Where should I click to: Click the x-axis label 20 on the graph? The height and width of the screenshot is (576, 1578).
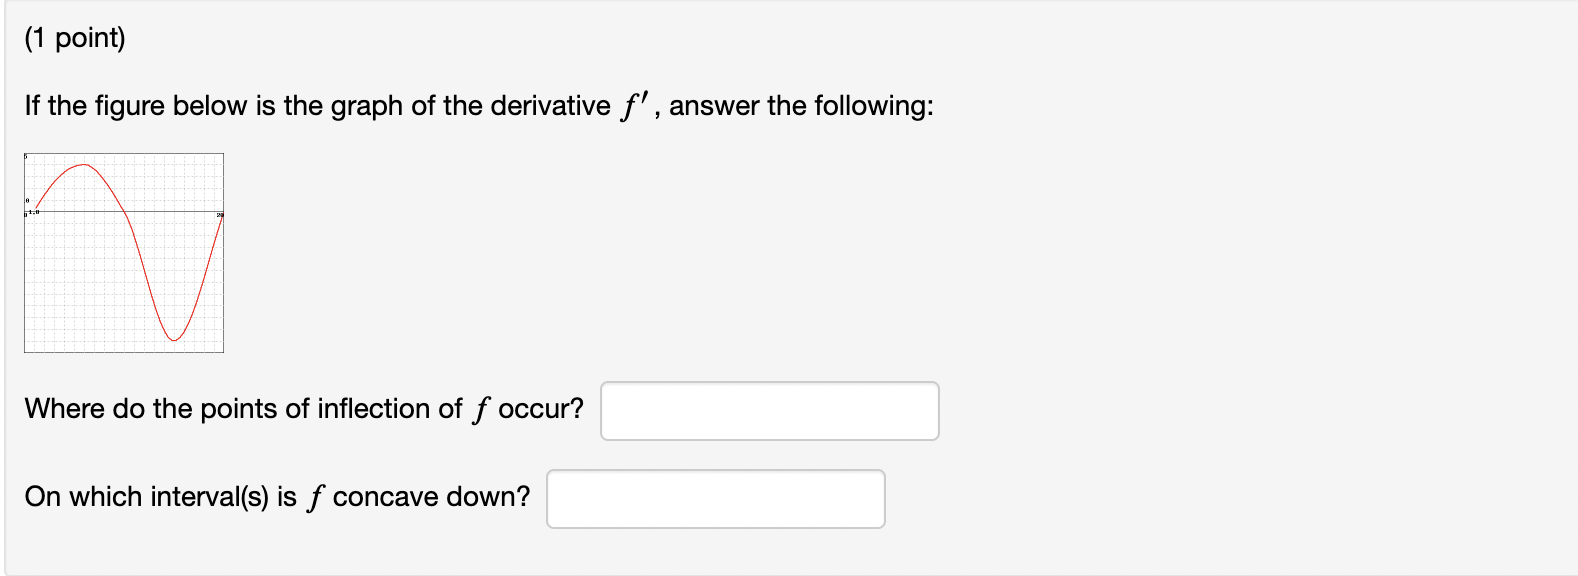221,215
